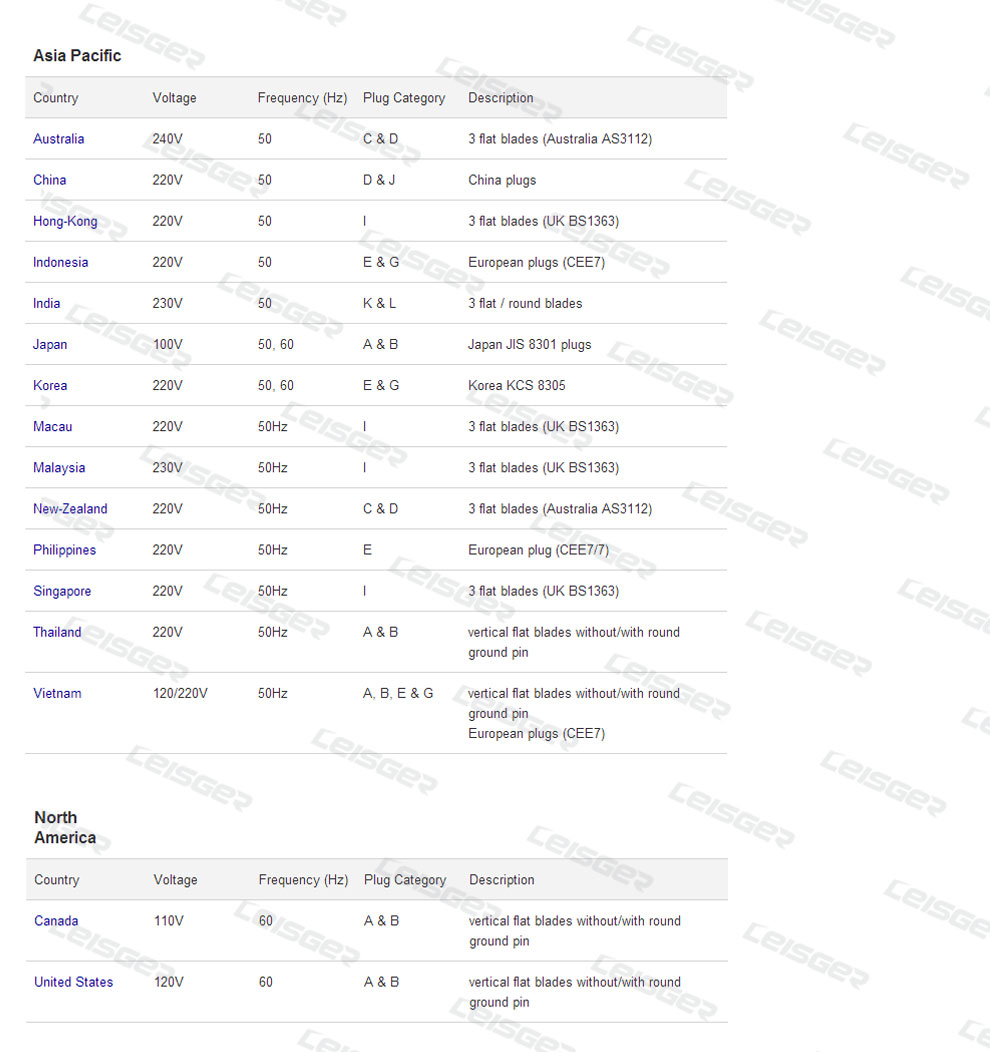The width and height of the screenshot is (990, 1052).
Task: Click the Korea link
Action: [x=50, y=385]
